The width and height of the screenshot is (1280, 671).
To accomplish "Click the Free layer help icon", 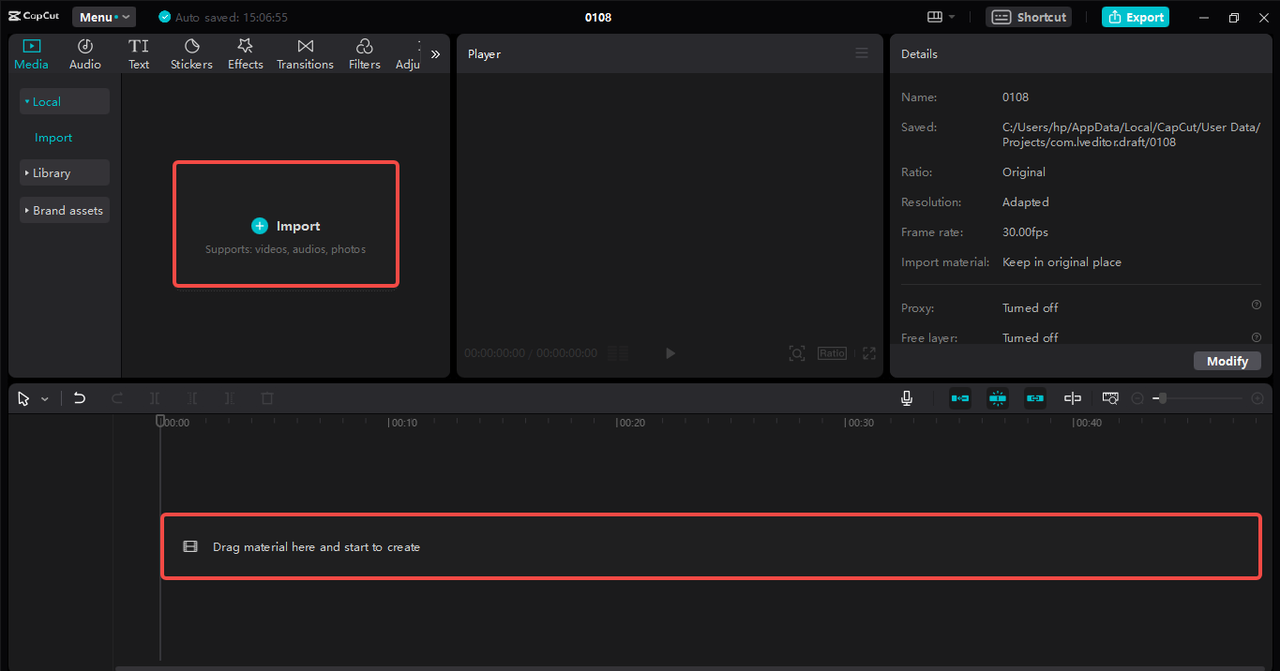I will pos(1256,337).
